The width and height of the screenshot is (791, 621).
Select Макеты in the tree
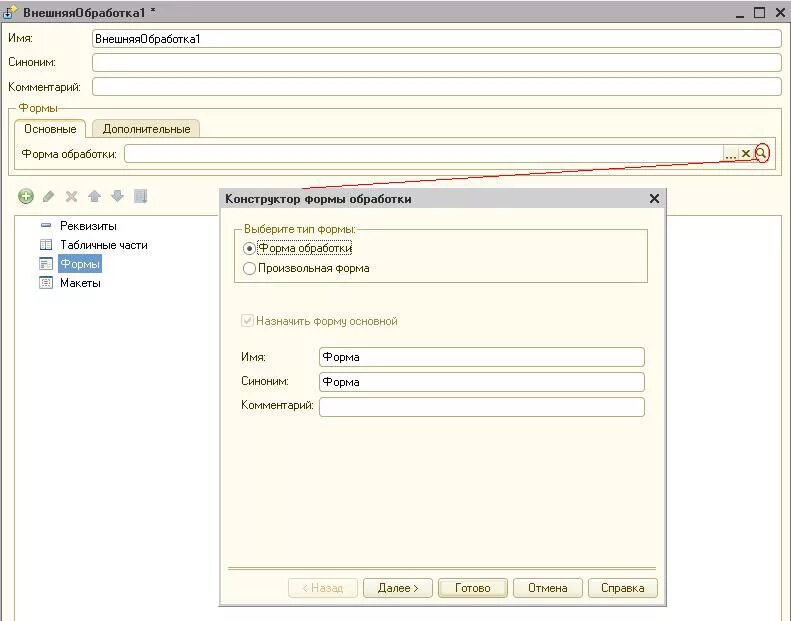pyautogui.click(x=80, y=283)
